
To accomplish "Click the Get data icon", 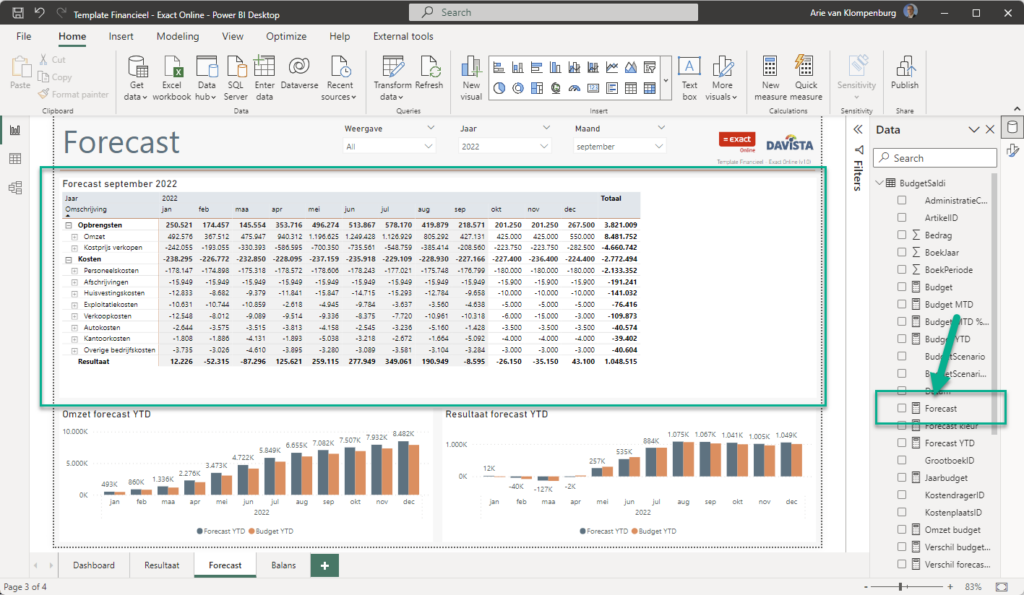I will 137,74.
